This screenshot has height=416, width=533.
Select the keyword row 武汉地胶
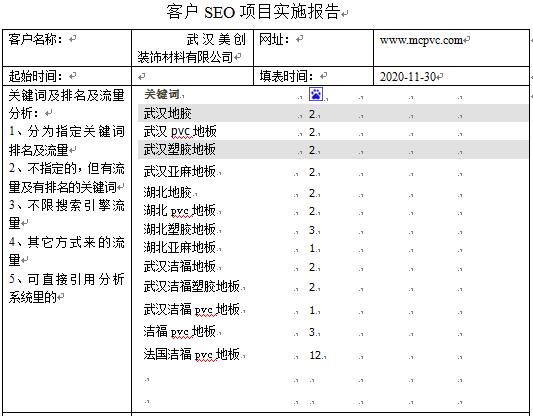(x=332, y=113)
